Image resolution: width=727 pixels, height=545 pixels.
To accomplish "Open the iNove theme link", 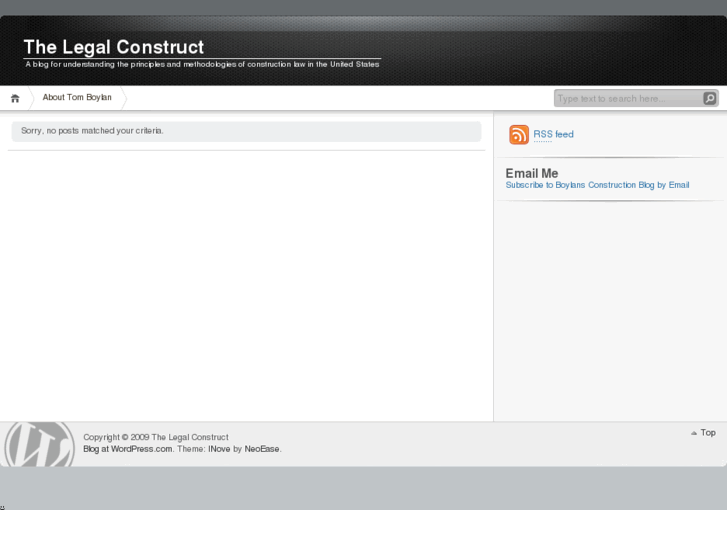I will click(x=219, y=449).
